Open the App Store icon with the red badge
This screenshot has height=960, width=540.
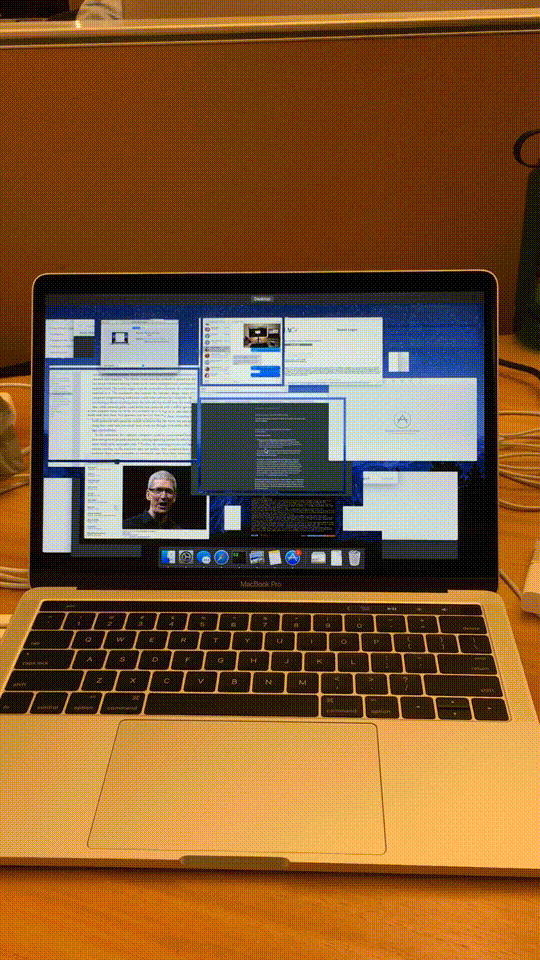point(293,557)
